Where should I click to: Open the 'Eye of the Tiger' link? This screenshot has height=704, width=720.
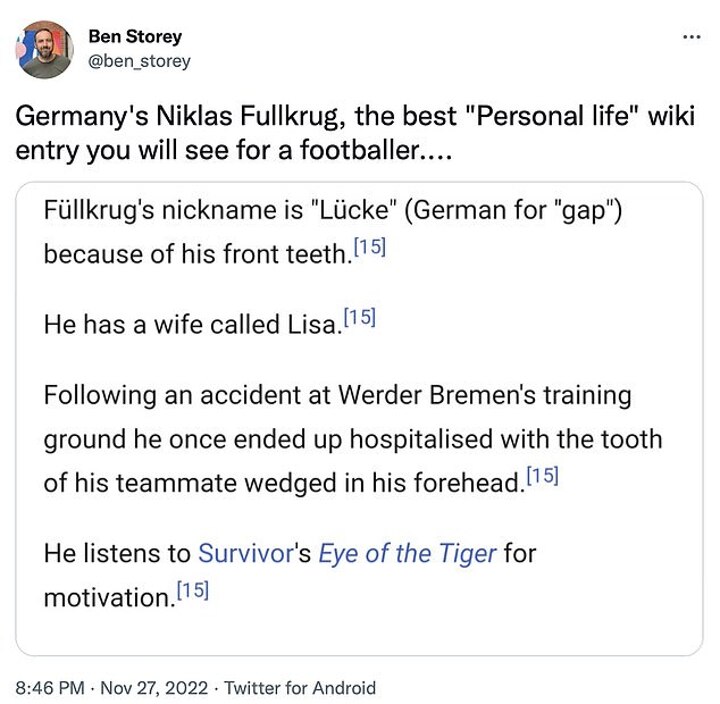(407, 553)
